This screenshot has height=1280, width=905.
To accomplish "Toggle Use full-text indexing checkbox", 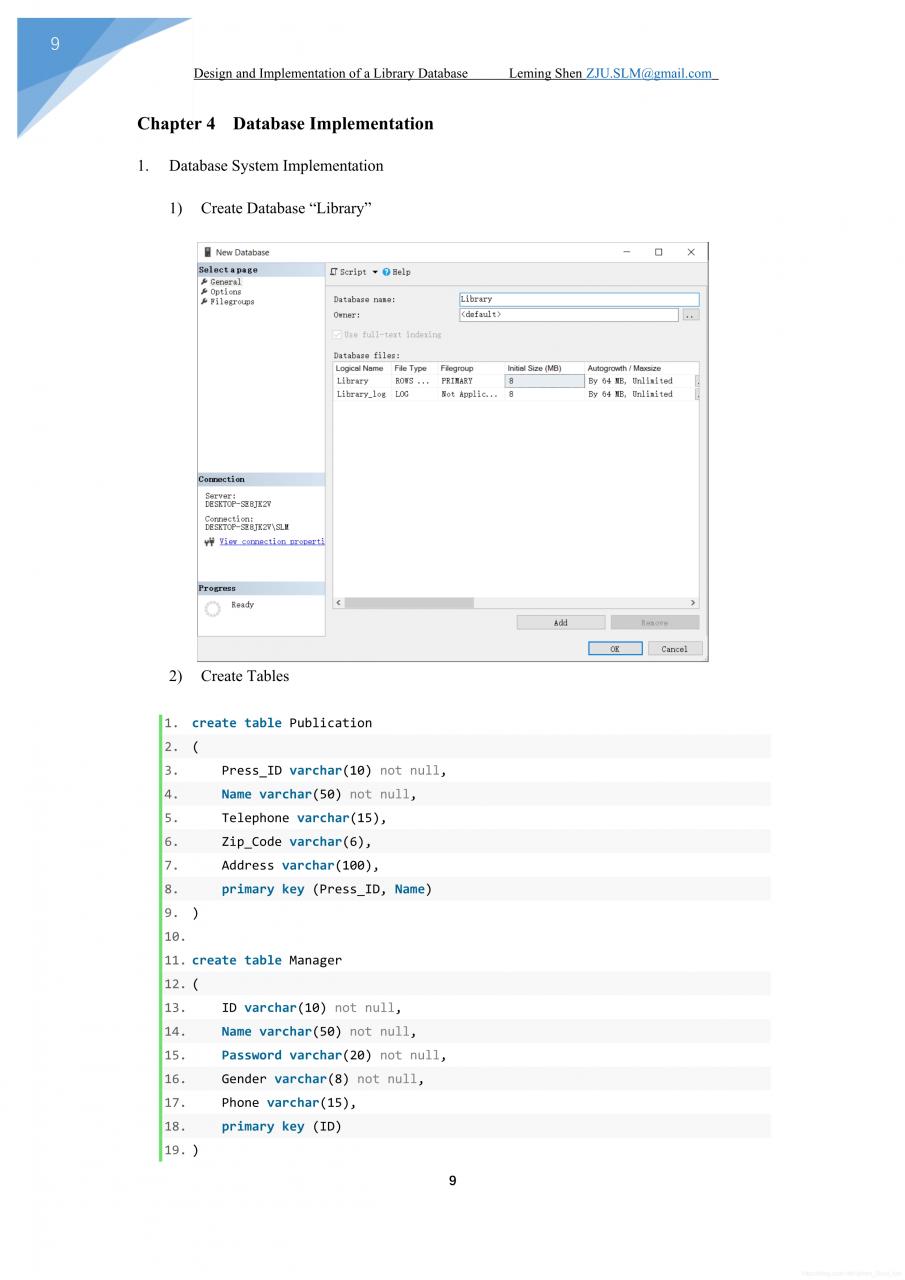I will tap(337, 335).
